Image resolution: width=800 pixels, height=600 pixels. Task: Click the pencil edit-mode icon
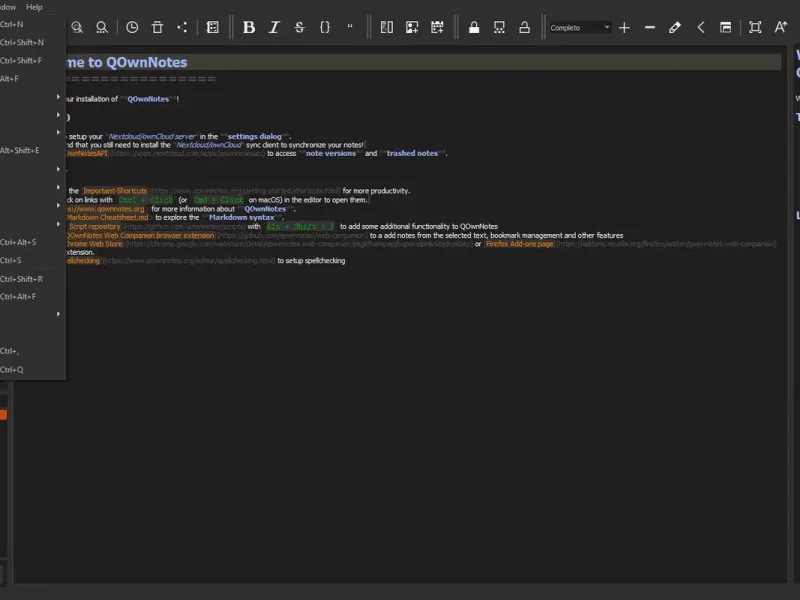click(675, 27)
